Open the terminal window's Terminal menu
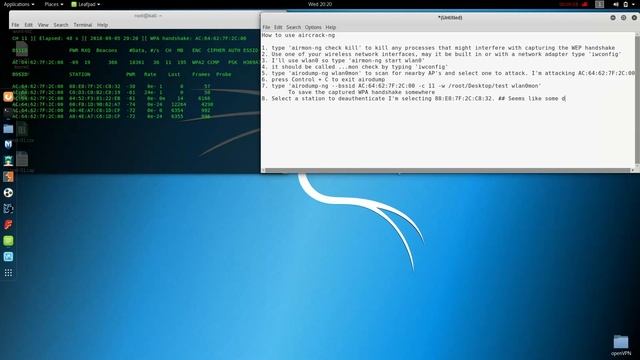The image size is (640, 360). pyautogui.click(x=82, y=25)
